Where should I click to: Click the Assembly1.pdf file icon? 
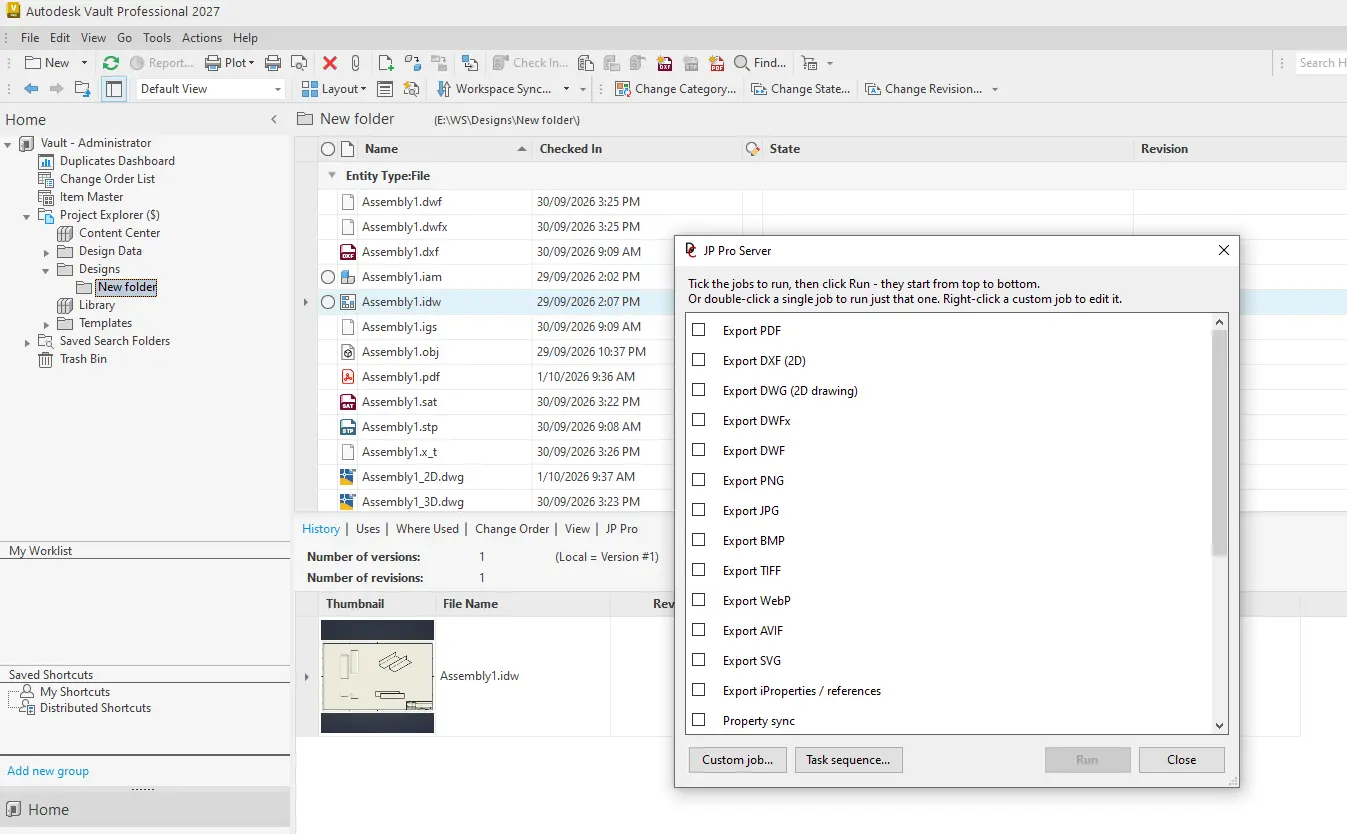pyautogui.click(x=347, y=377)
